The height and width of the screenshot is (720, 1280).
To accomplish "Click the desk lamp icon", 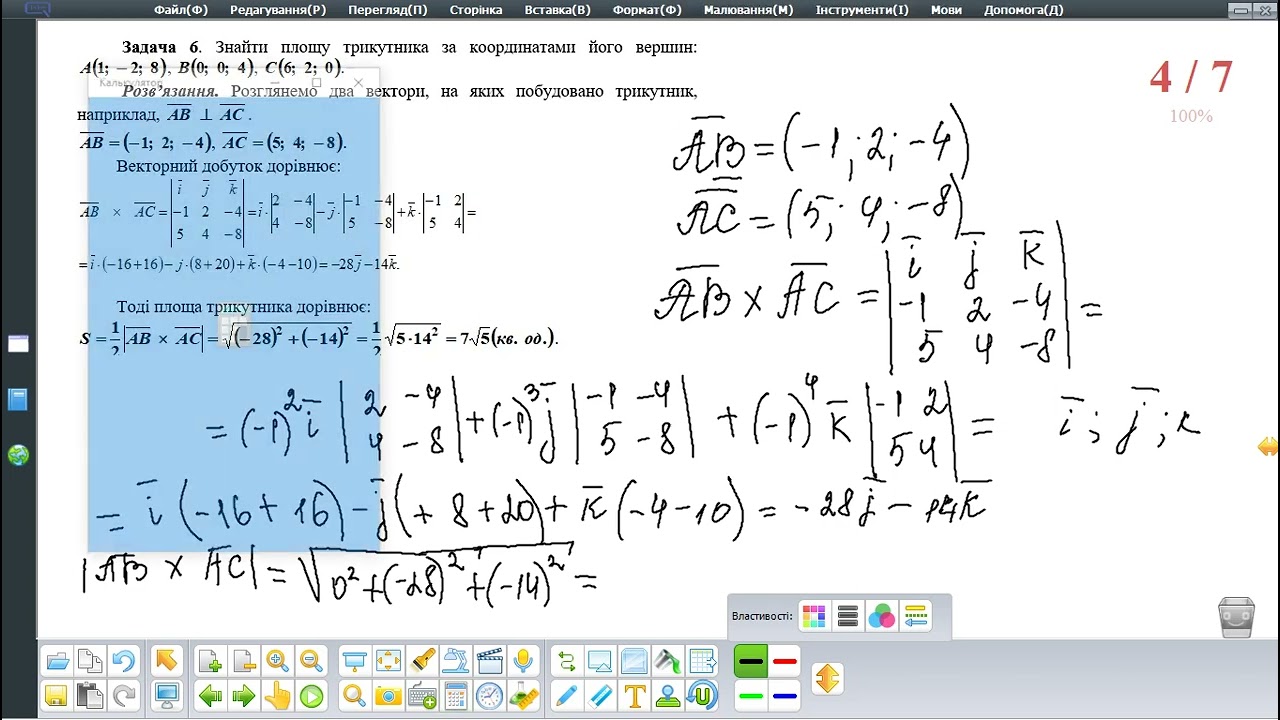I will [x=455, y=661].
